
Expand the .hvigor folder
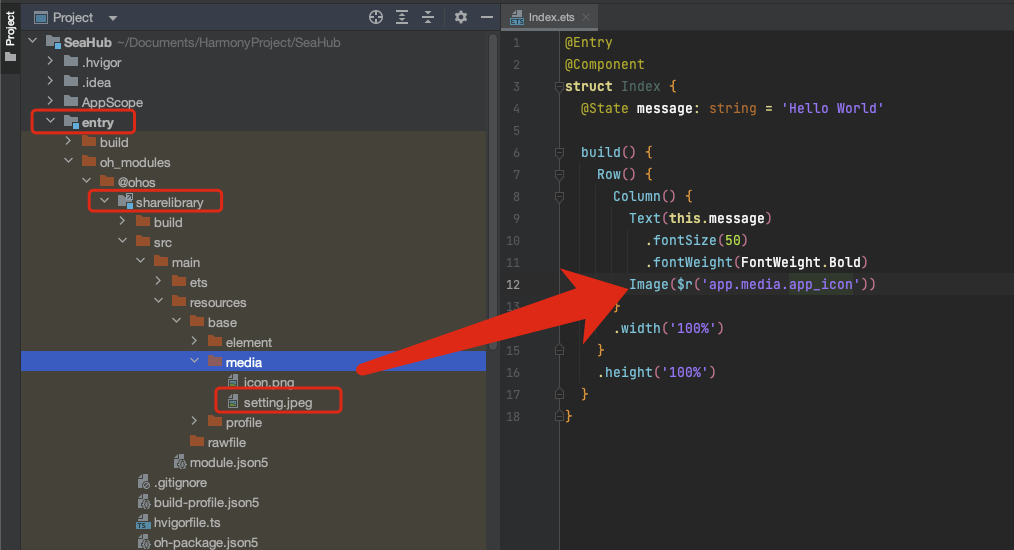(50, 61)
